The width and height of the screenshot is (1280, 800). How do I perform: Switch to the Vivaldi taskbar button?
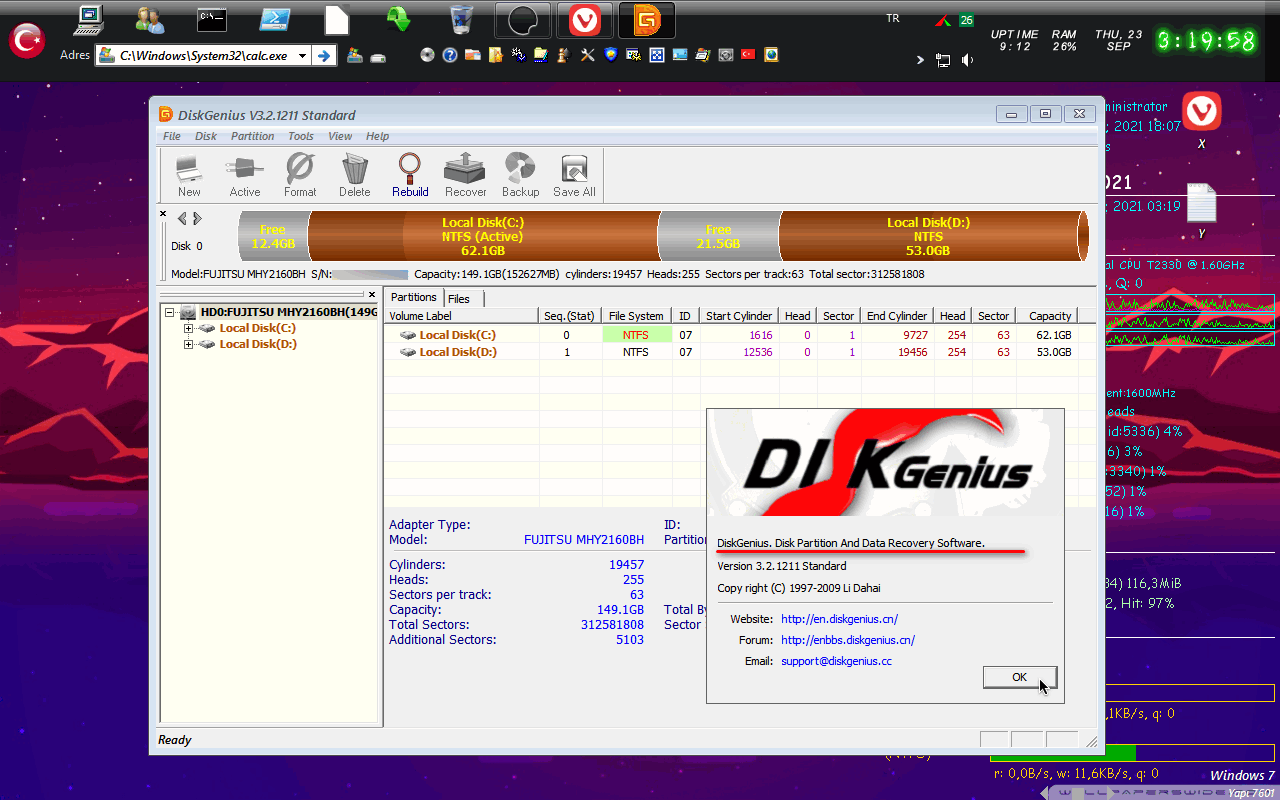coord(585,20)
